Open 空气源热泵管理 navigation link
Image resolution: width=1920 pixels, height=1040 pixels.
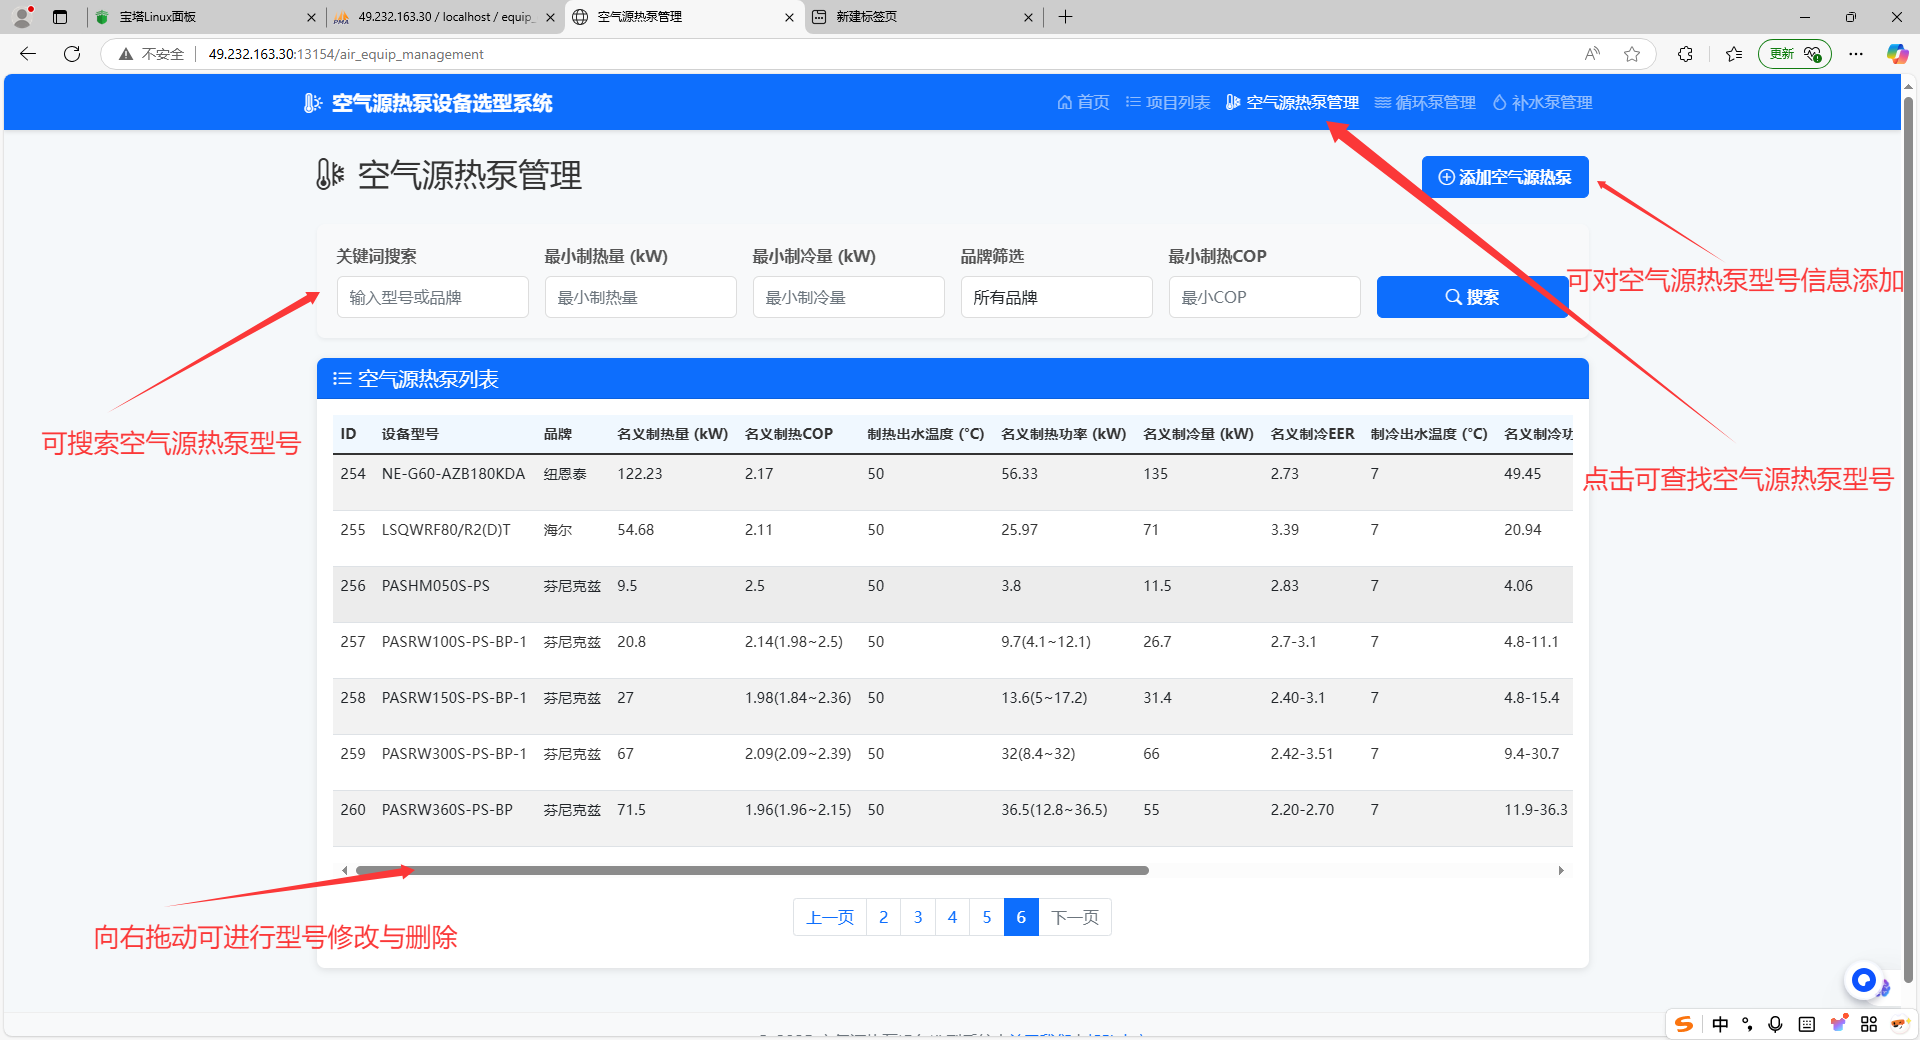point(1292,102)
